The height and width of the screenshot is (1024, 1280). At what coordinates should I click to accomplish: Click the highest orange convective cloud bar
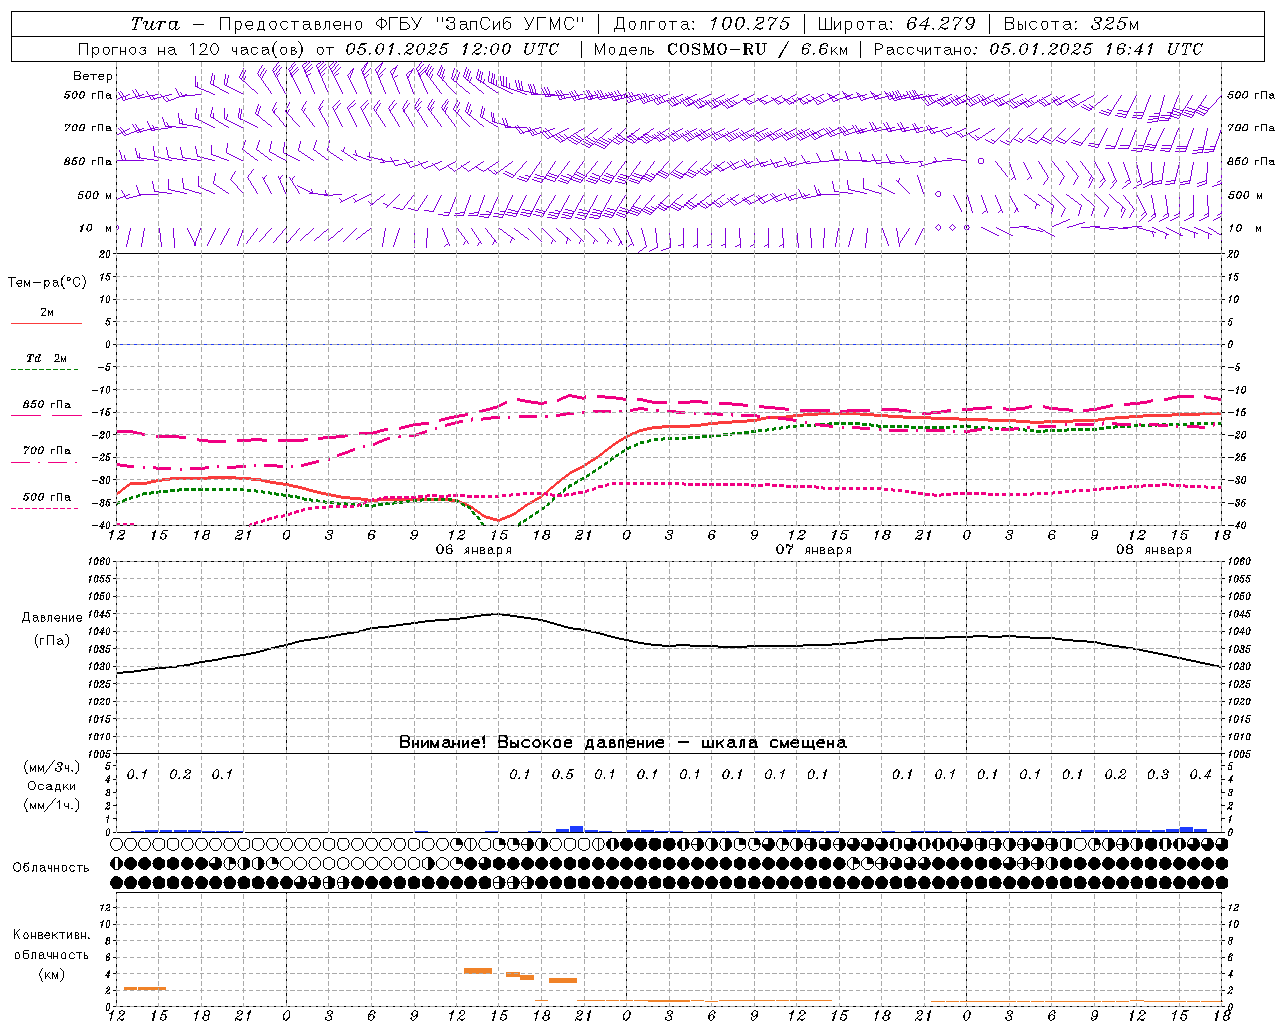click(x=478, y=971)
